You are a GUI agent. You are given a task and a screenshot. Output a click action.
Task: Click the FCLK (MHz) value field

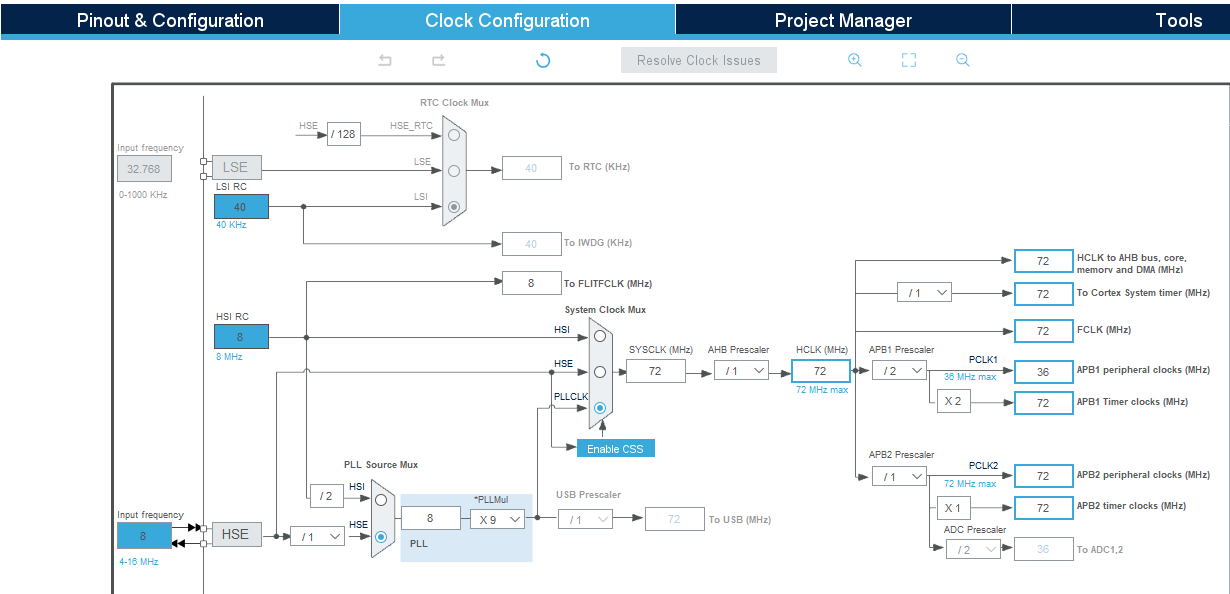tap(1043, 331)
